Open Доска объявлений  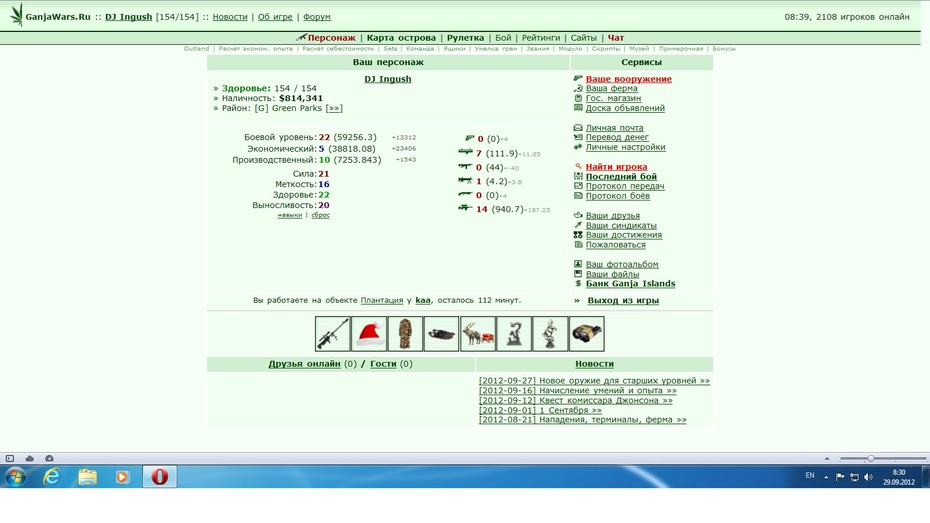pyautogui.click(x=625, y=108)
